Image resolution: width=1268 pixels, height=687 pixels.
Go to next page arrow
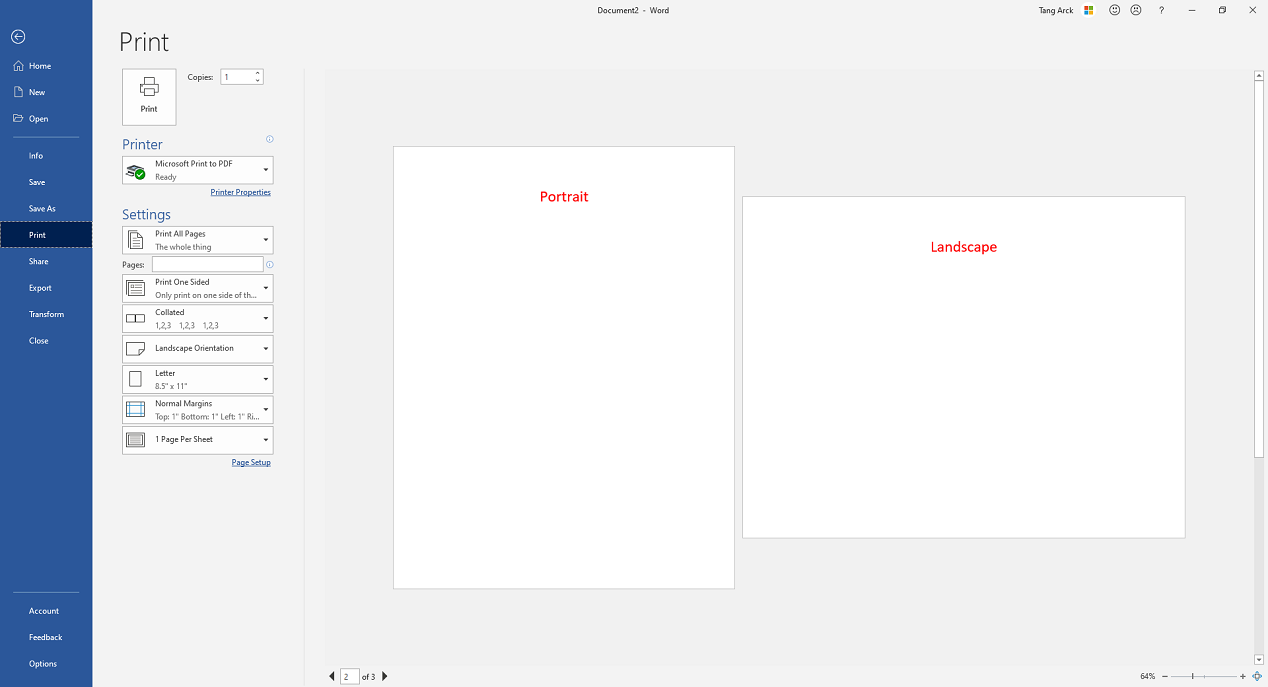[x=385, y=677]
